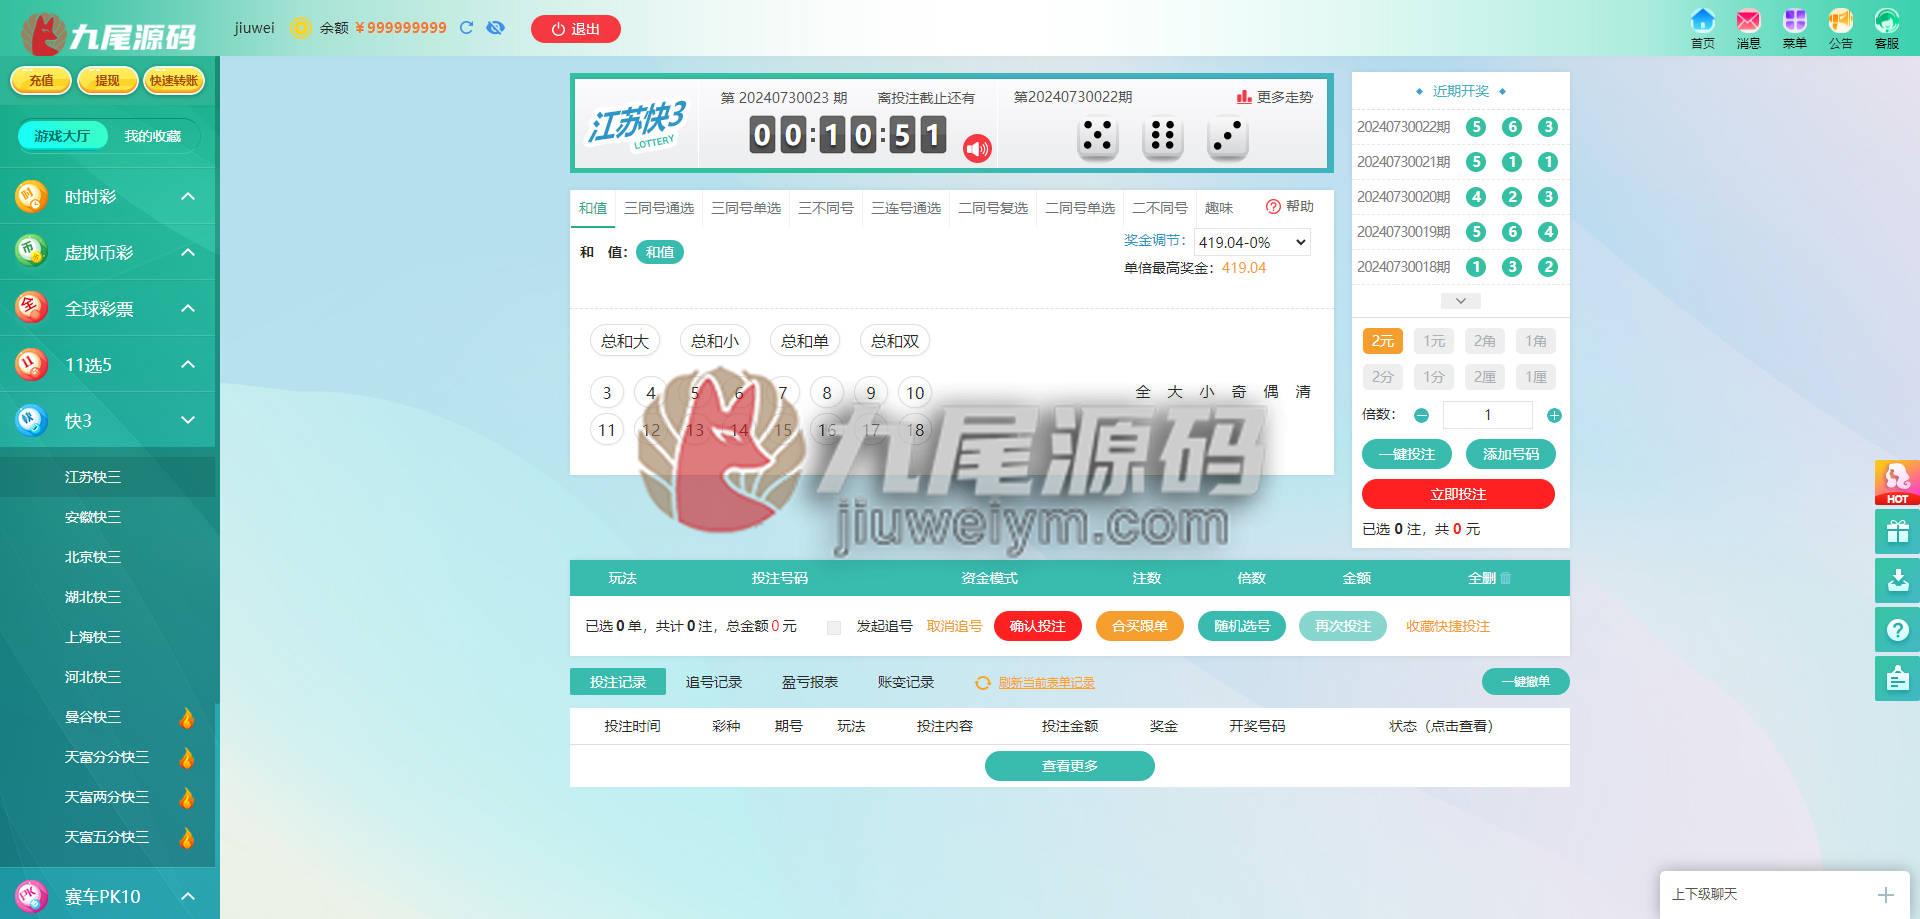This screenshot has height=919, width=1920.
Task: Refresh the account balance
Action: [x=466, y=28]
